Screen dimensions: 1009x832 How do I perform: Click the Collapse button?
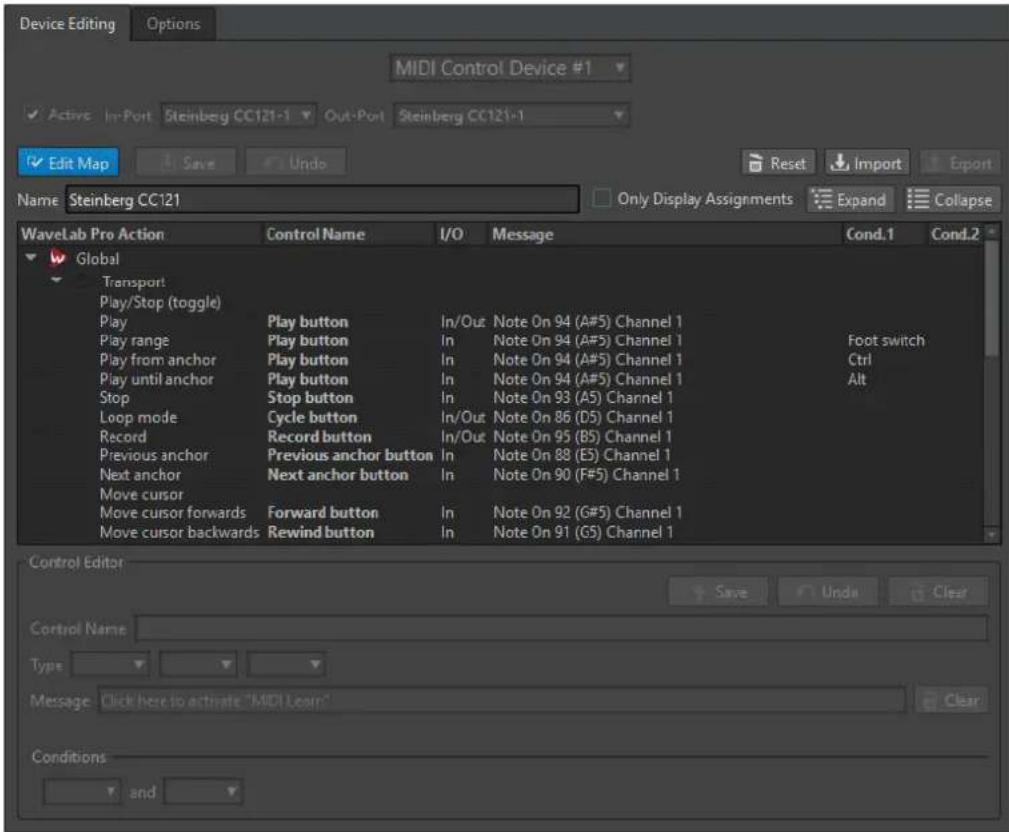pos(953,199)
